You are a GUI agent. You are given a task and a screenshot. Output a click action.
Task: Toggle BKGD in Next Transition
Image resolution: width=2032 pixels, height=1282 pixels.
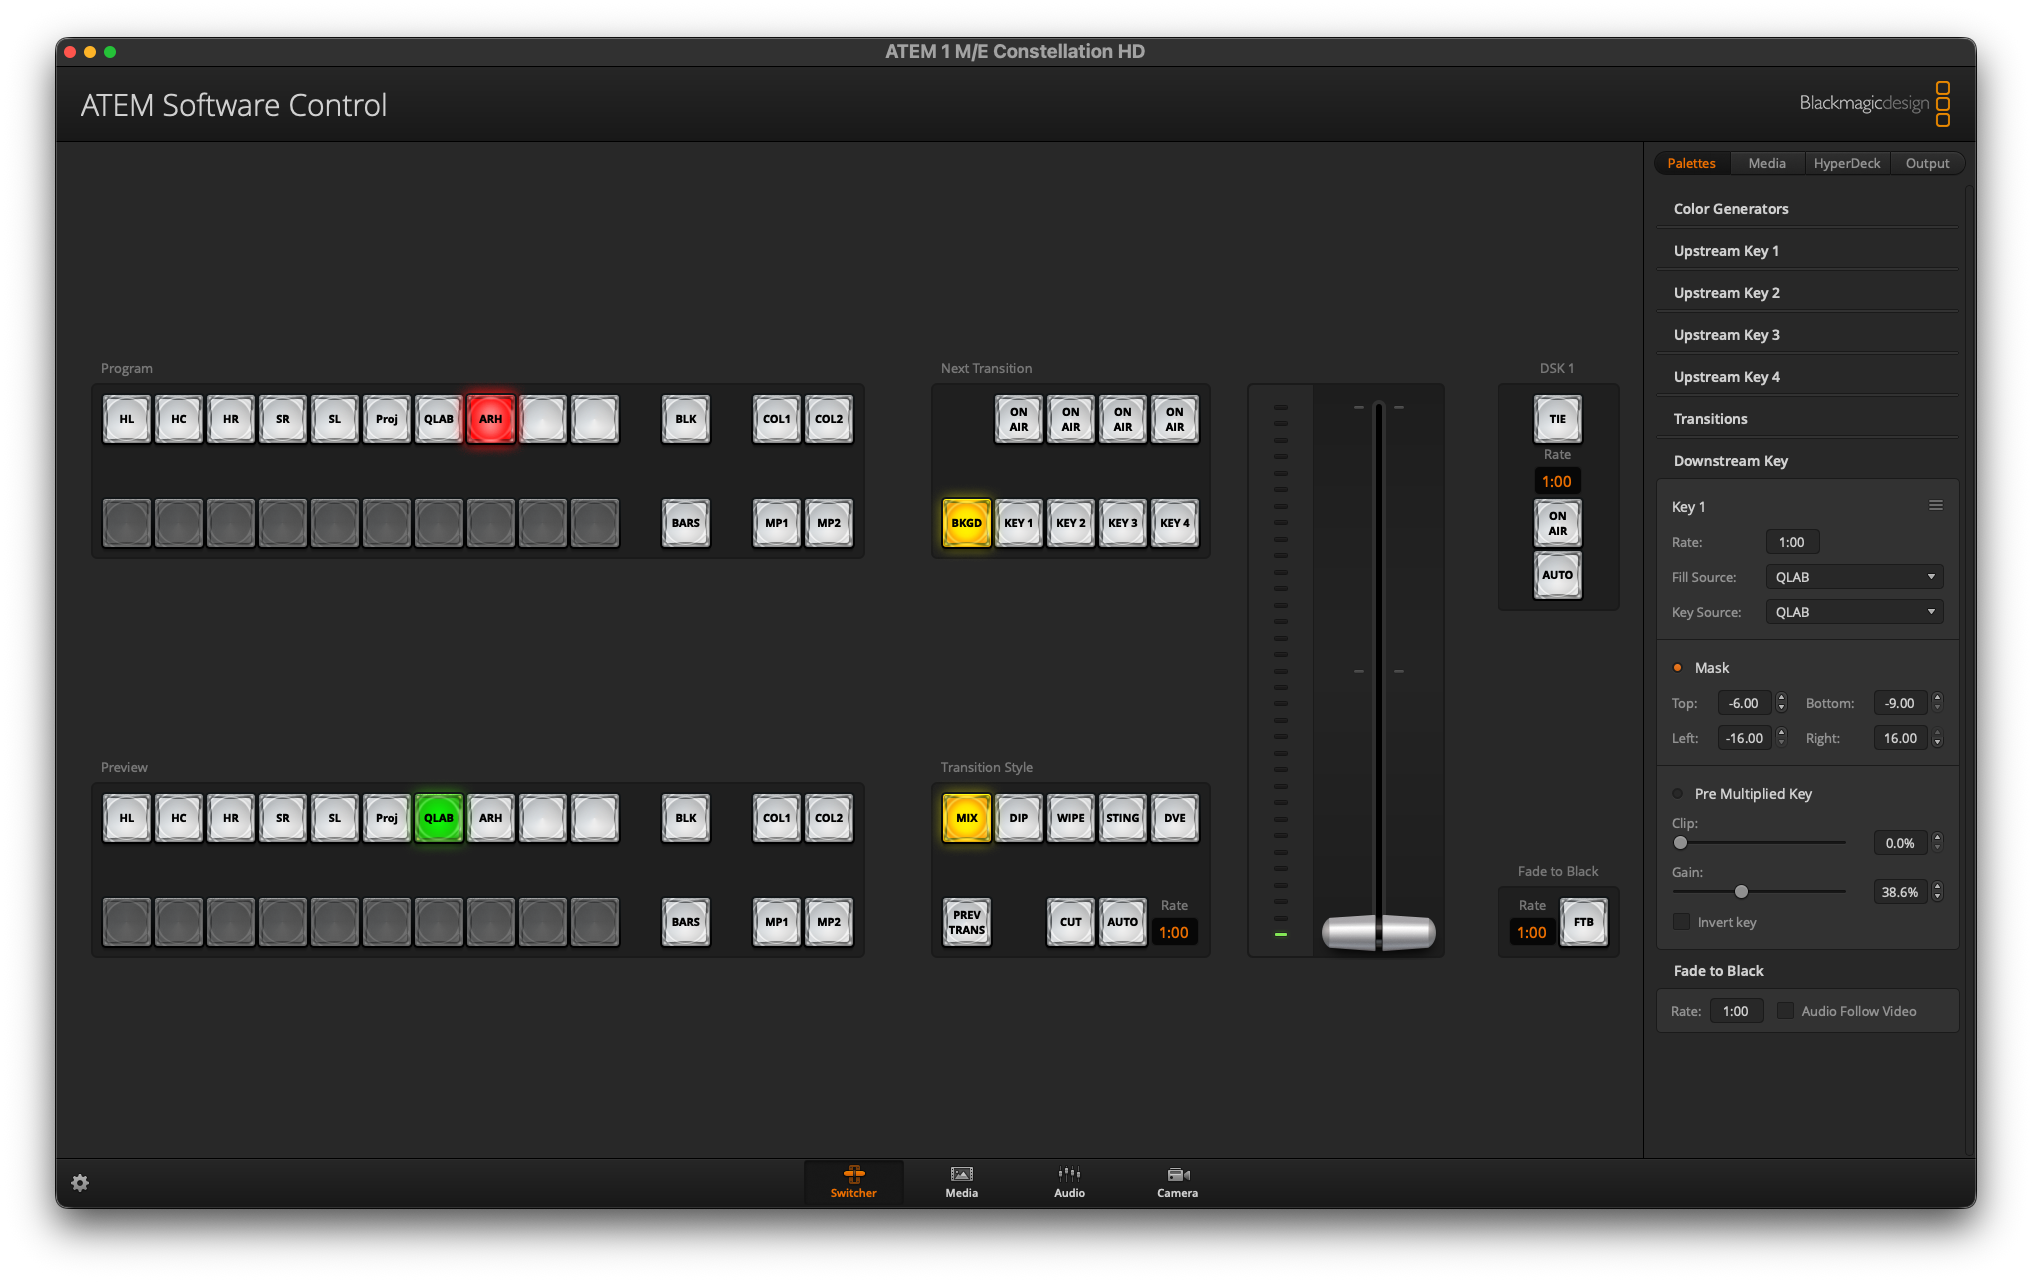[x=967, y=523]
